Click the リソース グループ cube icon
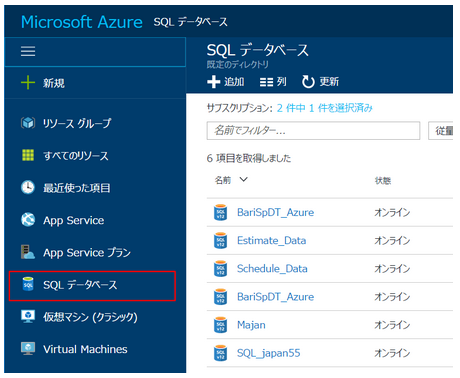460x378 pixels. pos(28,123)
